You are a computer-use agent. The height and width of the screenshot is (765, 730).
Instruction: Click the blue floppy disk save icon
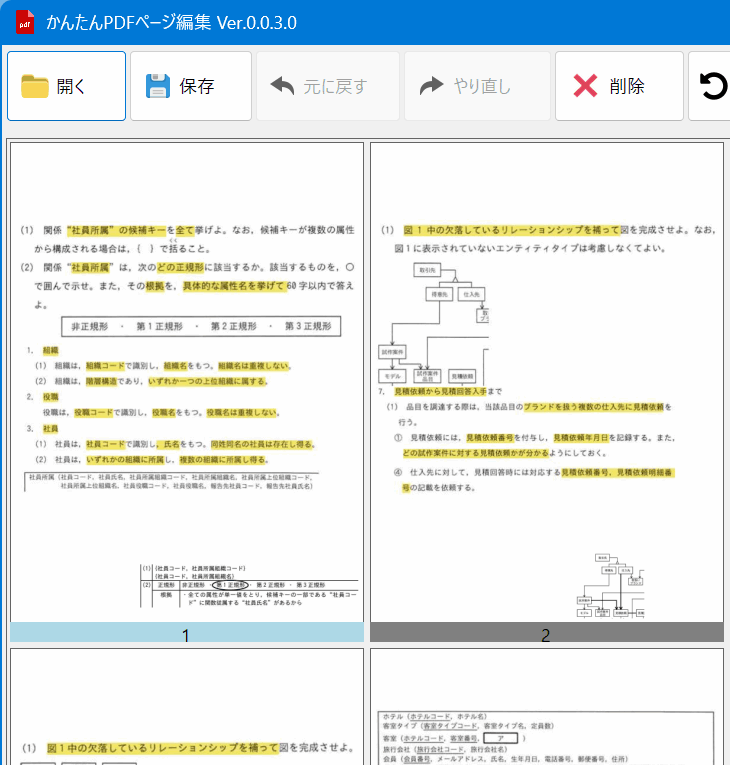tap(158, 87)
